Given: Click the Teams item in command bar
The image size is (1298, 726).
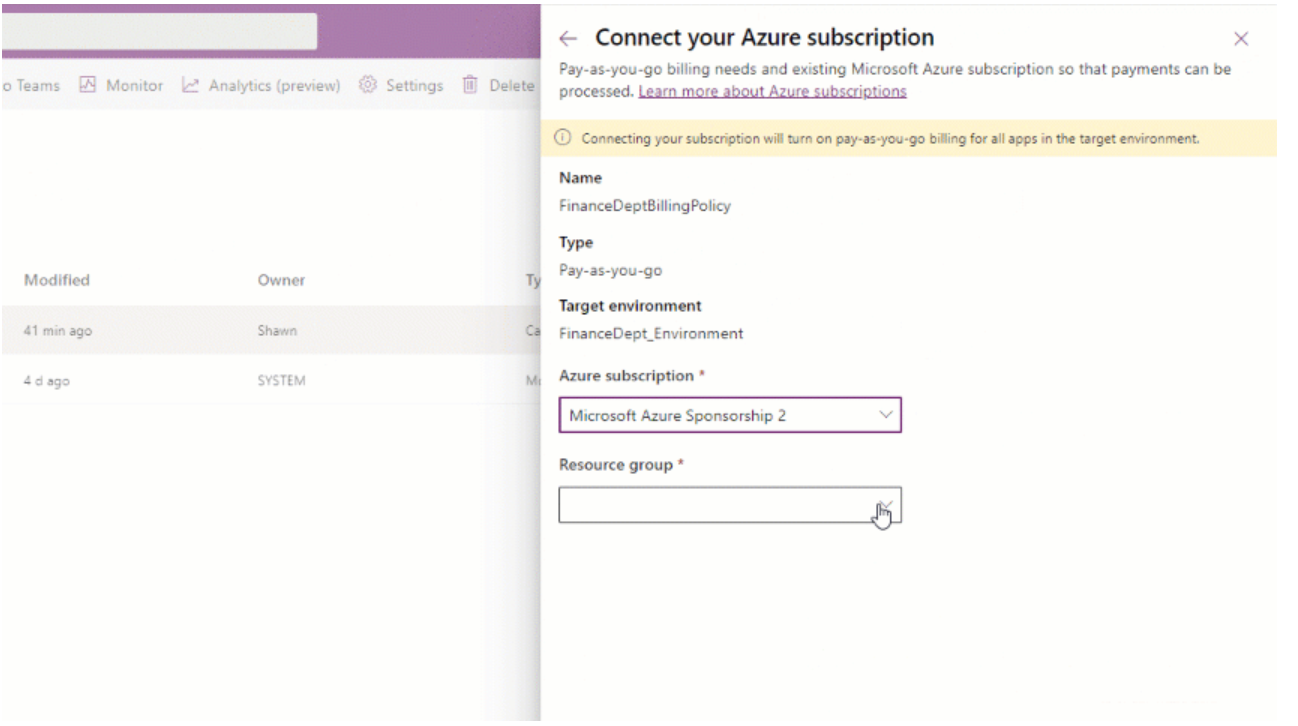Looking at the screenshot, I should click(33, 86).
